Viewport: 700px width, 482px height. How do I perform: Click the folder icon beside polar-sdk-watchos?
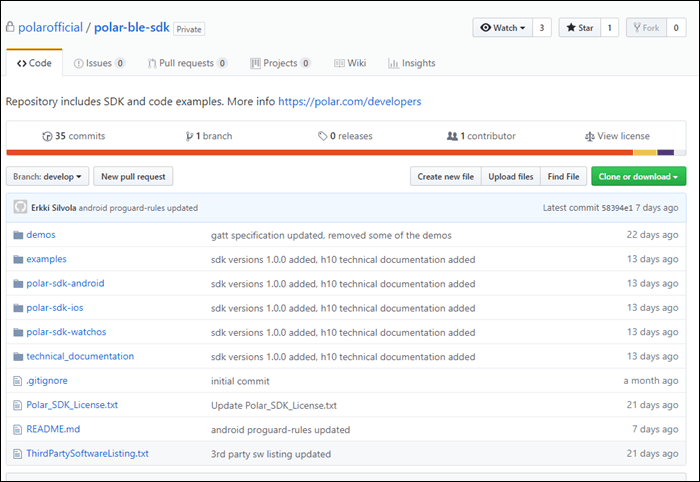pyautogui.click(x=18, y=332)
